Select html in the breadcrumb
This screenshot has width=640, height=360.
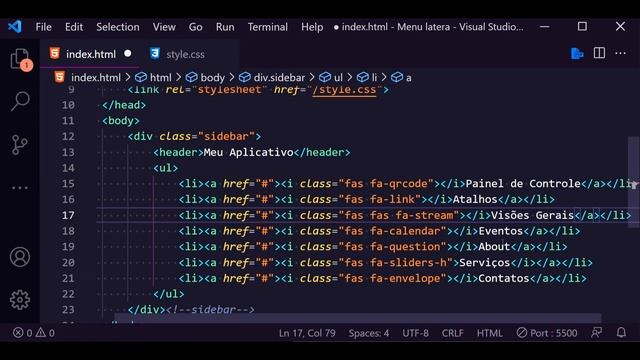tap(160, 78)
